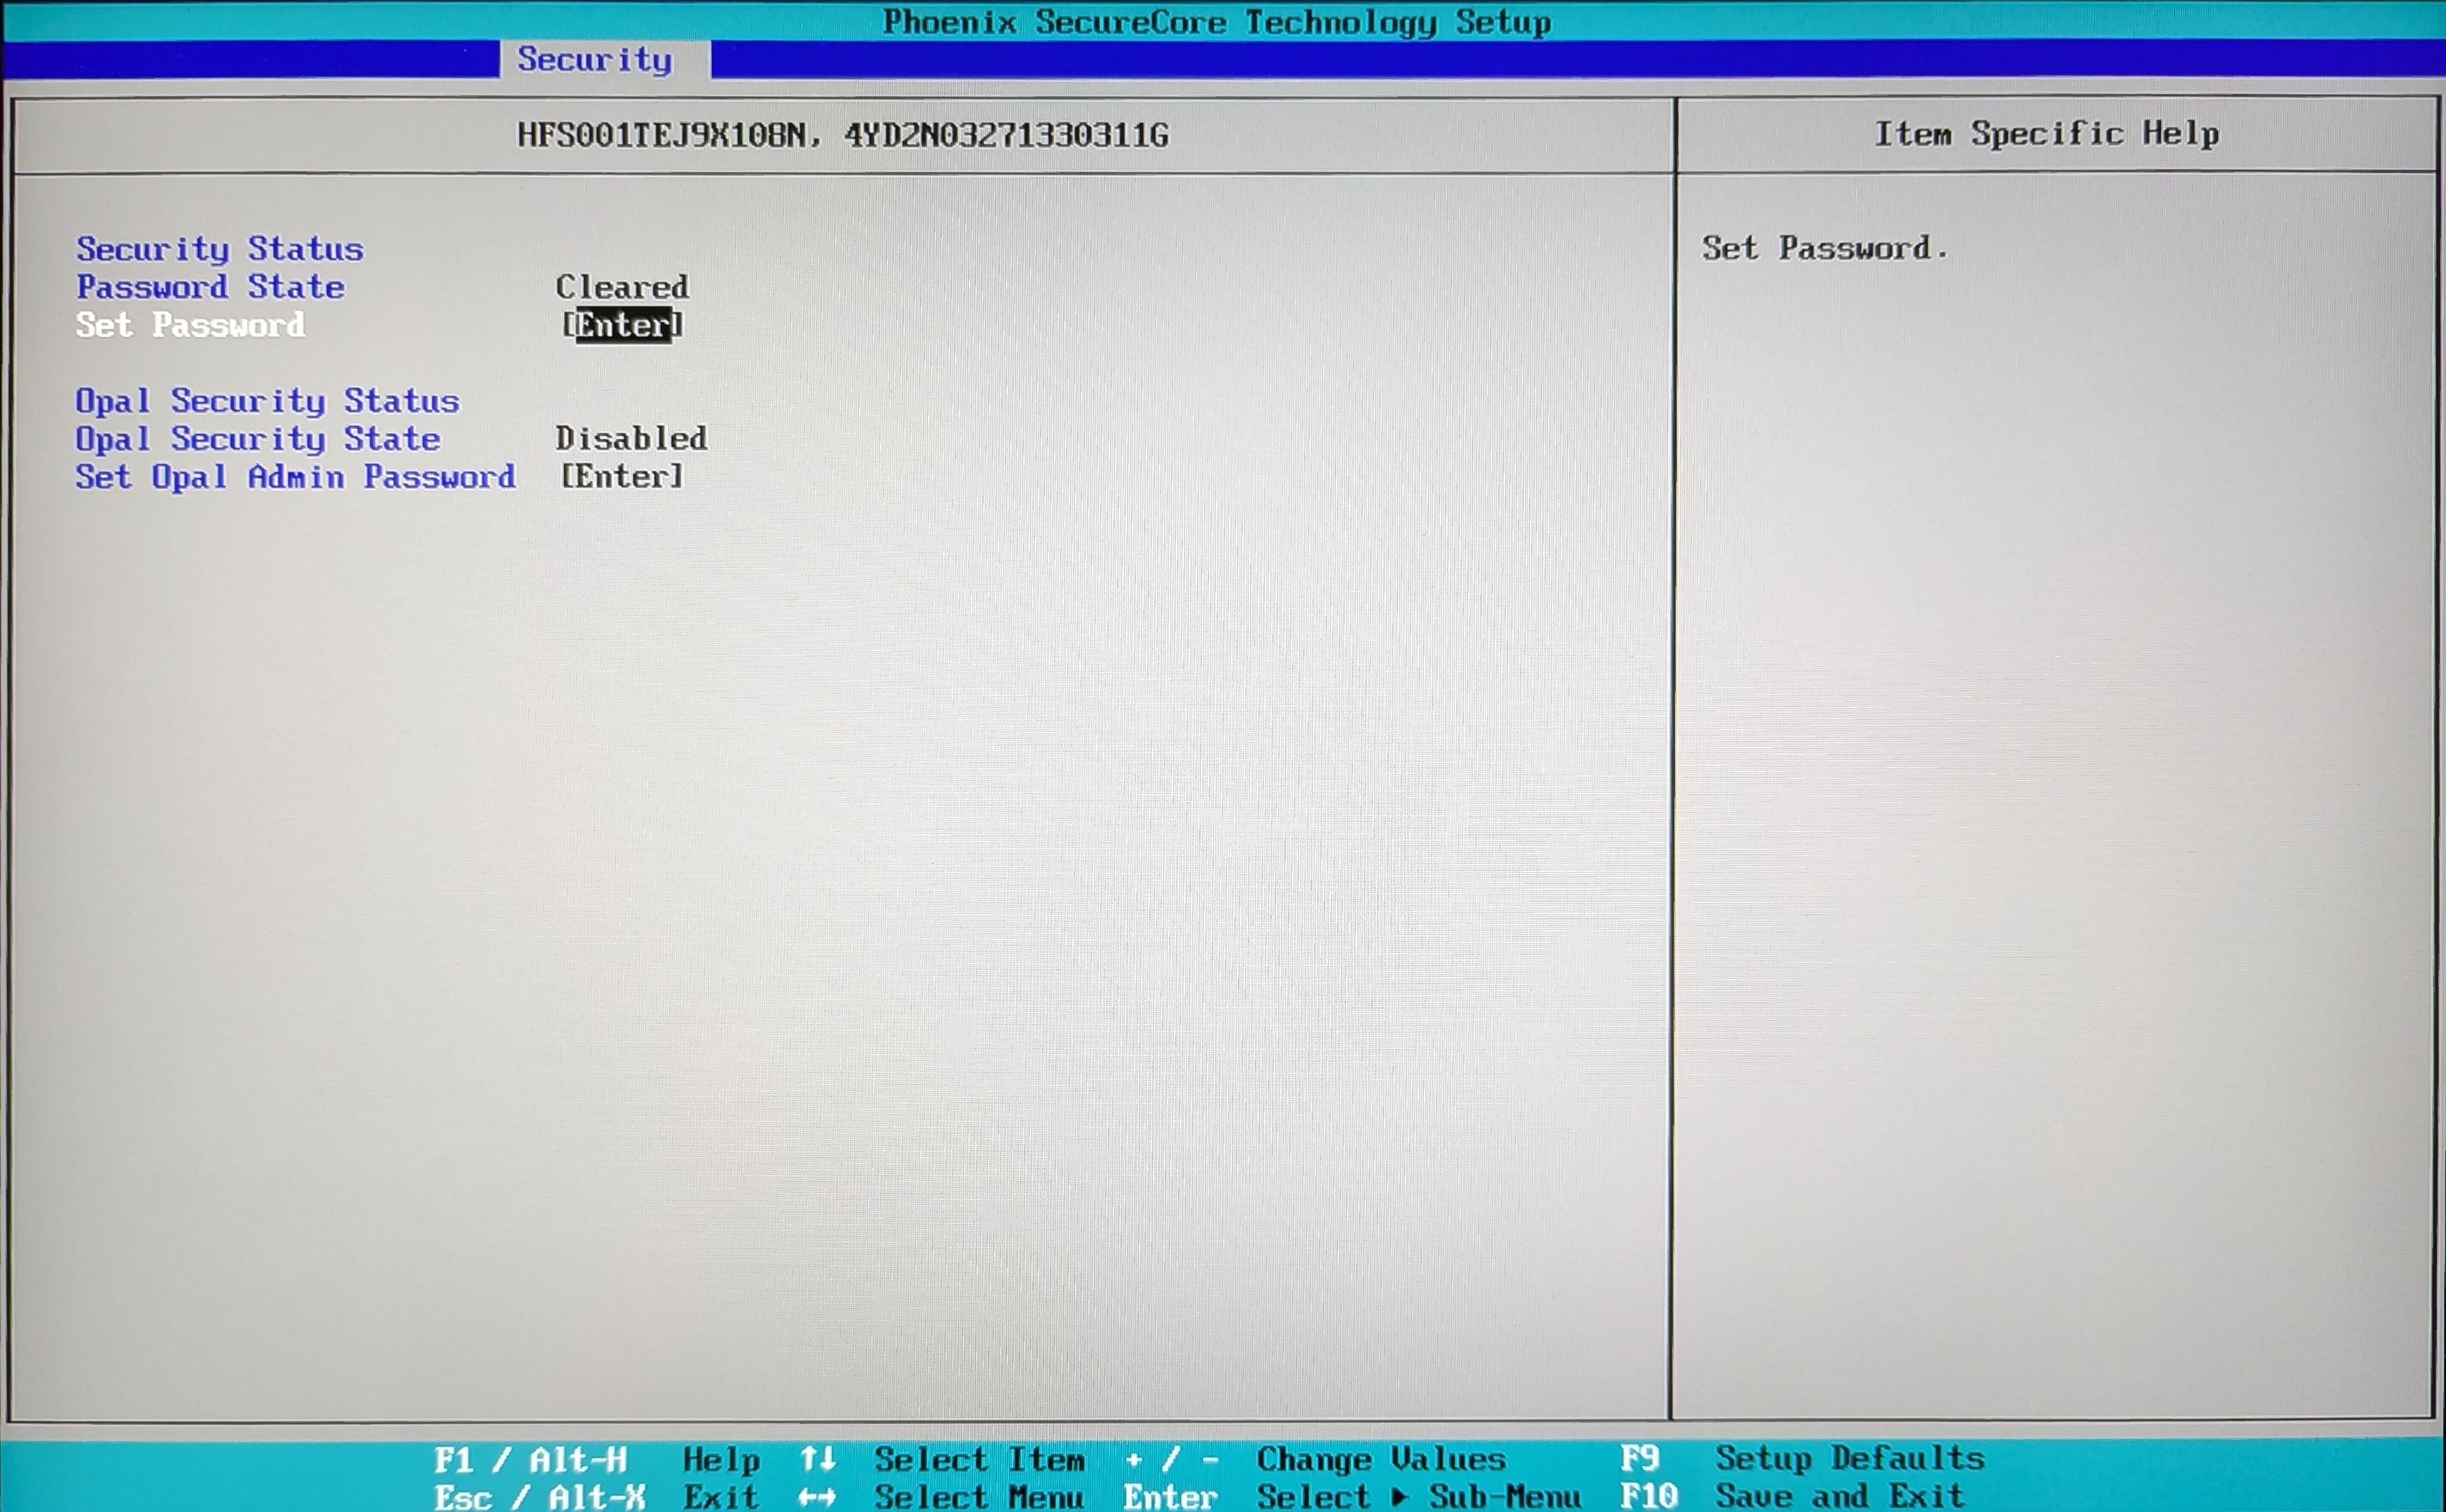Viewport: 2446px width, 1512px height.
Task: Click the Cleared password state value
Action: [x=622, y=287]
